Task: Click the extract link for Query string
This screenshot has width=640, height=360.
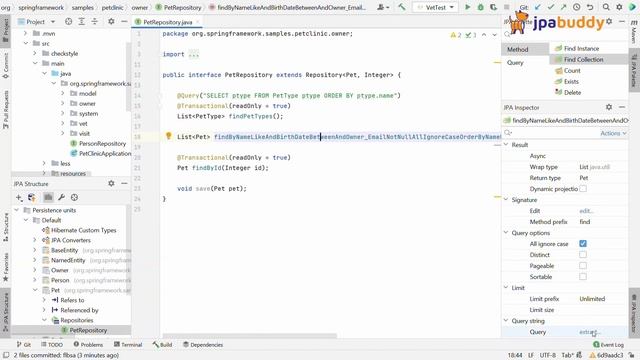Action: [589, 332]
